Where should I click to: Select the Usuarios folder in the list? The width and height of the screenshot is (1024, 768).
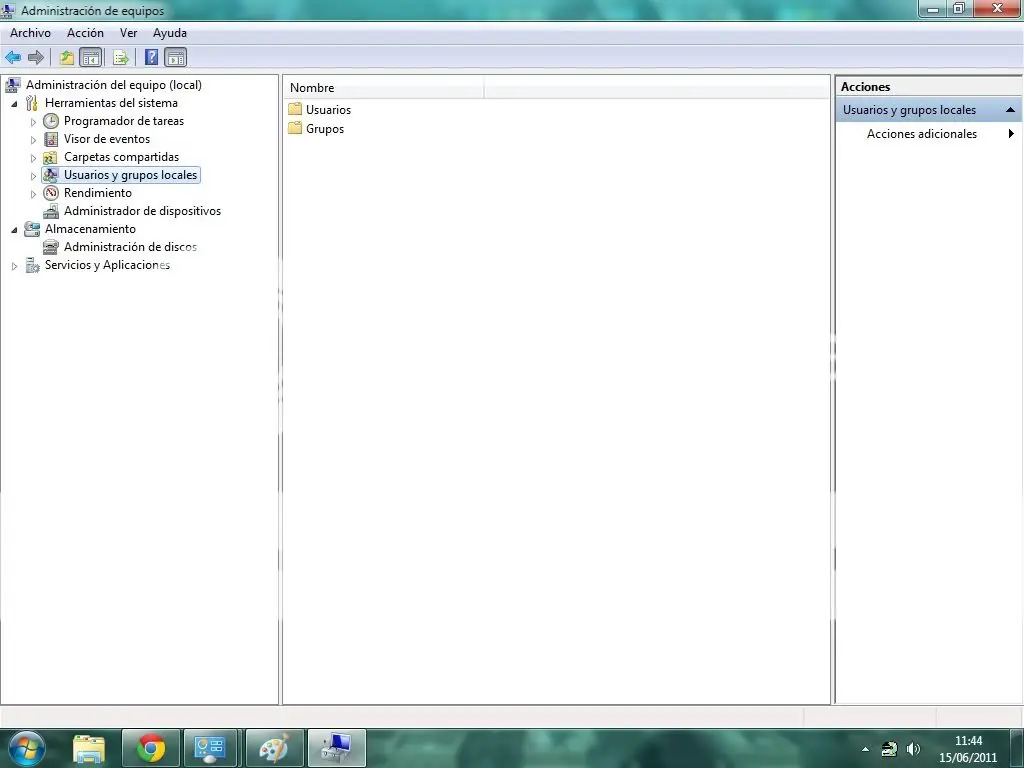[x=328, y=110]
